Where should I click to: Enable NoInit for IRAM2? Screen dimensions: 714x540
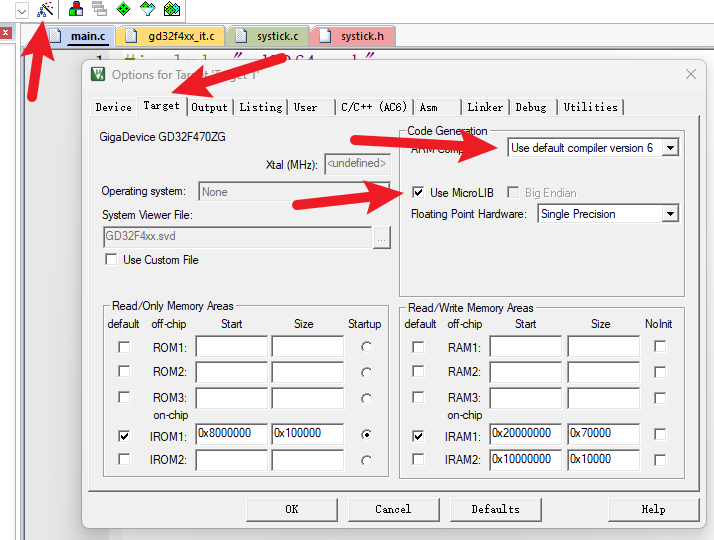pos(660,460)
